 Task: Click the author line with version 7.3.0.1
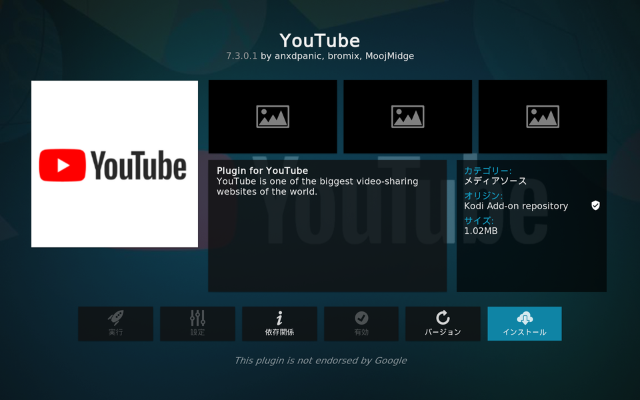(319, 56)
